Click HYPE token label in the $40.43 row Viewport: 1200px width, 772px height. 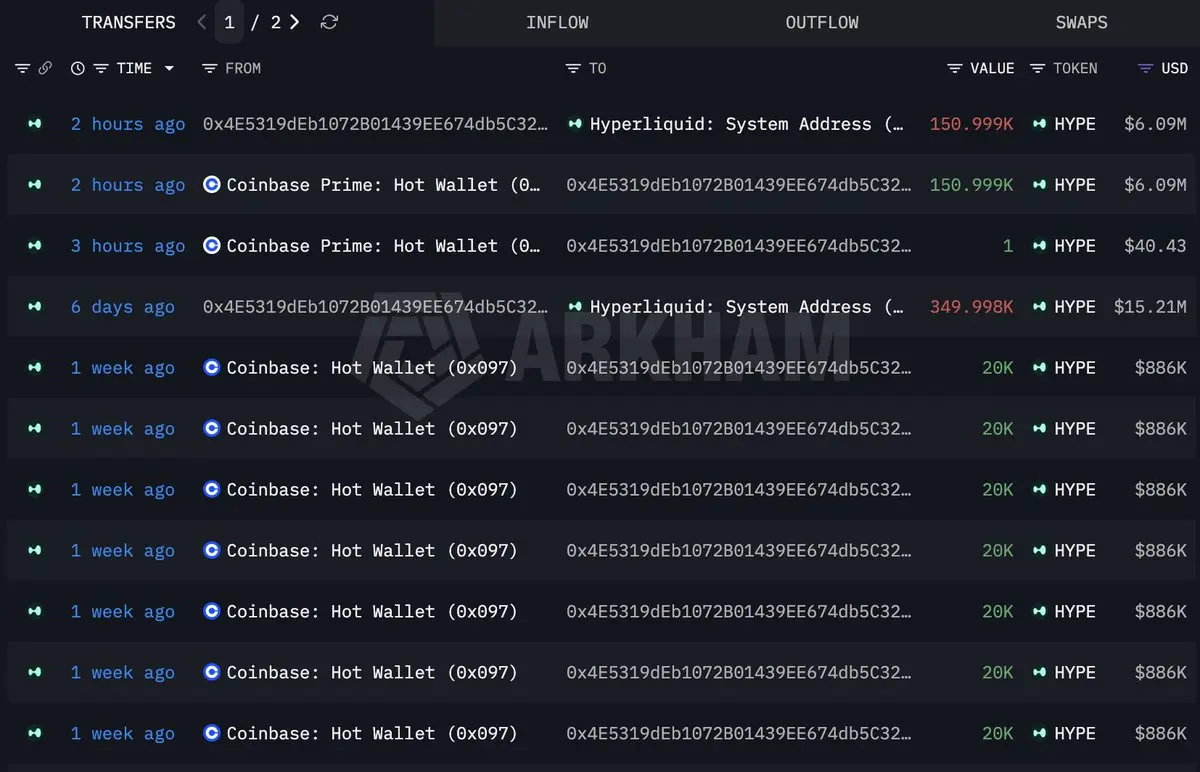tap(1075, 246)
